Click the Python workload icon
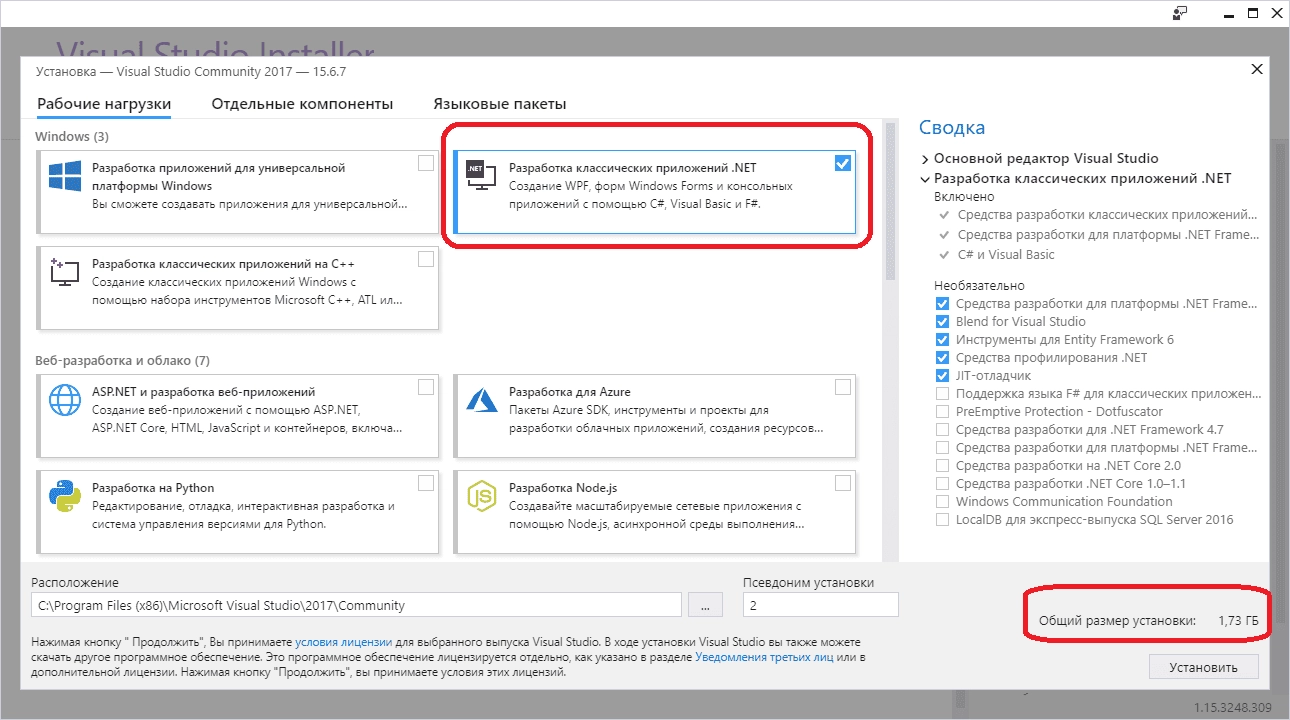Screen dimensions: 1290x720 point(65,497)
